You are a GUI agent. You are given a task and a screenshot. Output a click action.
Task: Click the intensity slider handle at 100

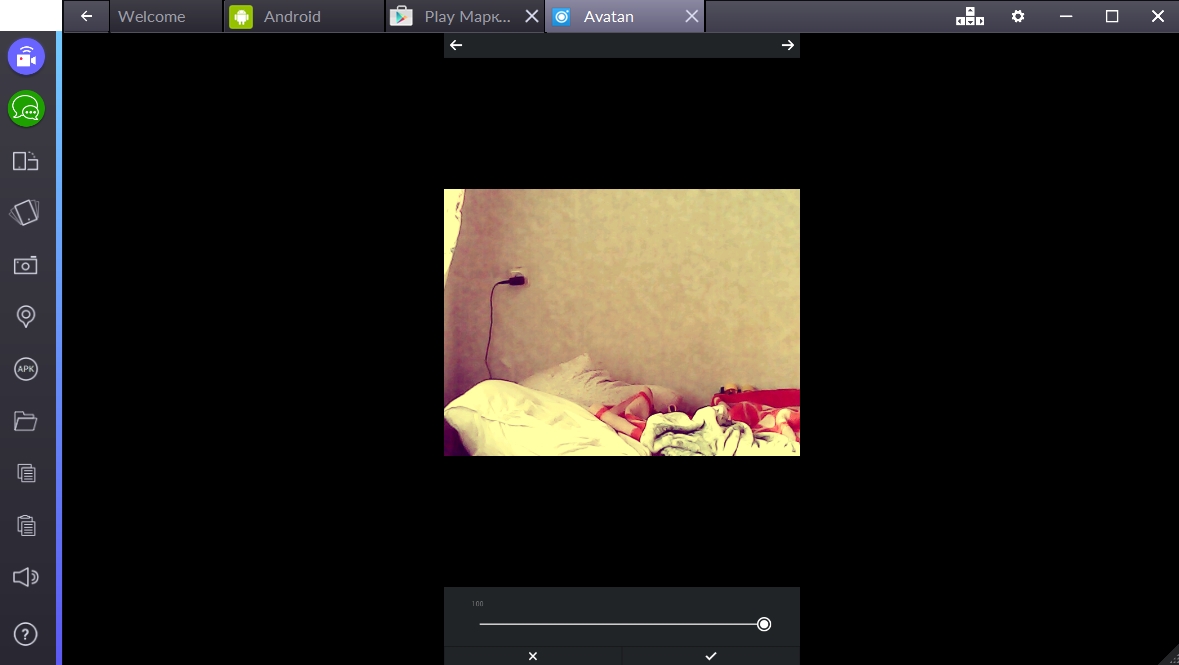tap(764, 624)
